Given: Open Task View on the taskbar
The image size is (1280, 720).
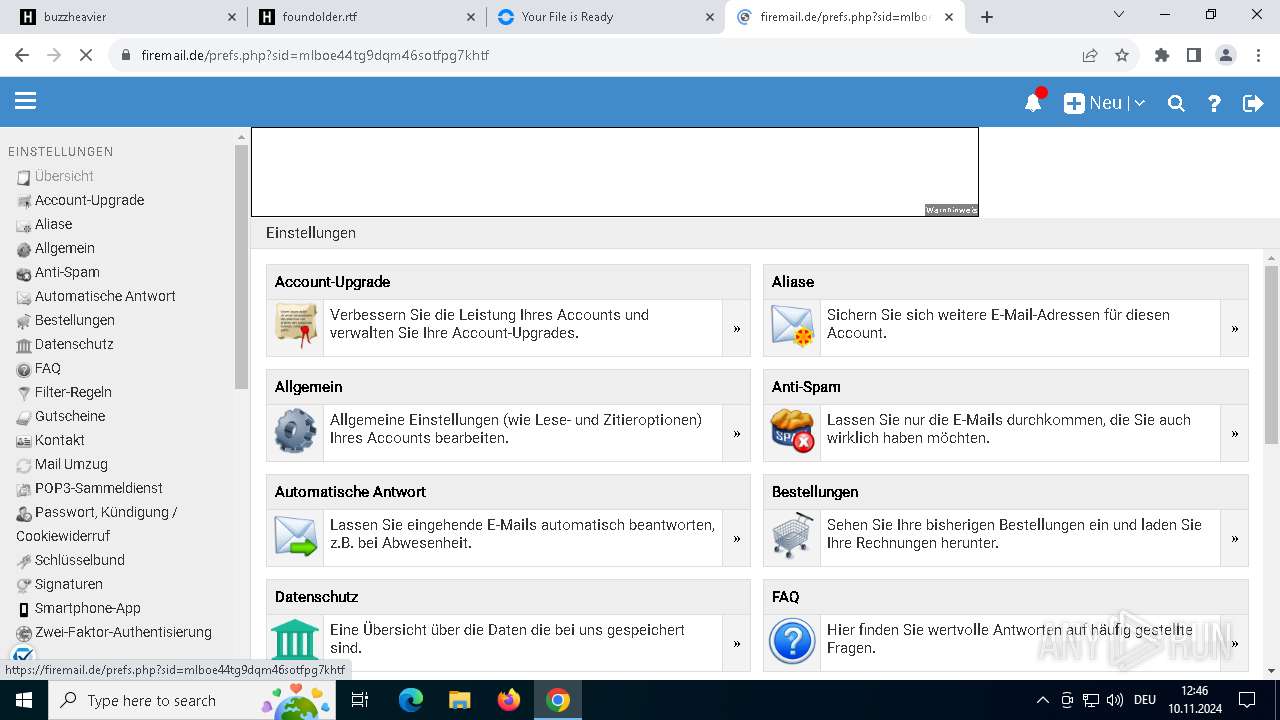Looking at the screenshot, I should [360, 700].
